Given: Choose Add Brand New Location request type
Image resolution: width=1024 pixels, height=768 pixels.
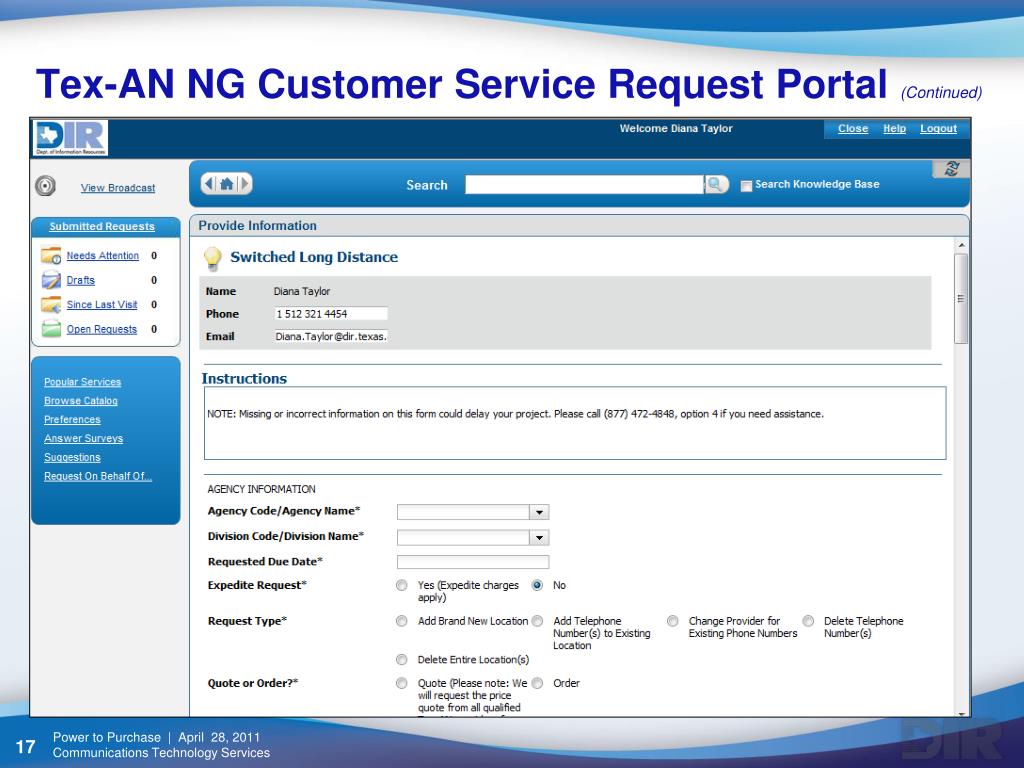Looking at the screenshot, I should coord(402,621).
